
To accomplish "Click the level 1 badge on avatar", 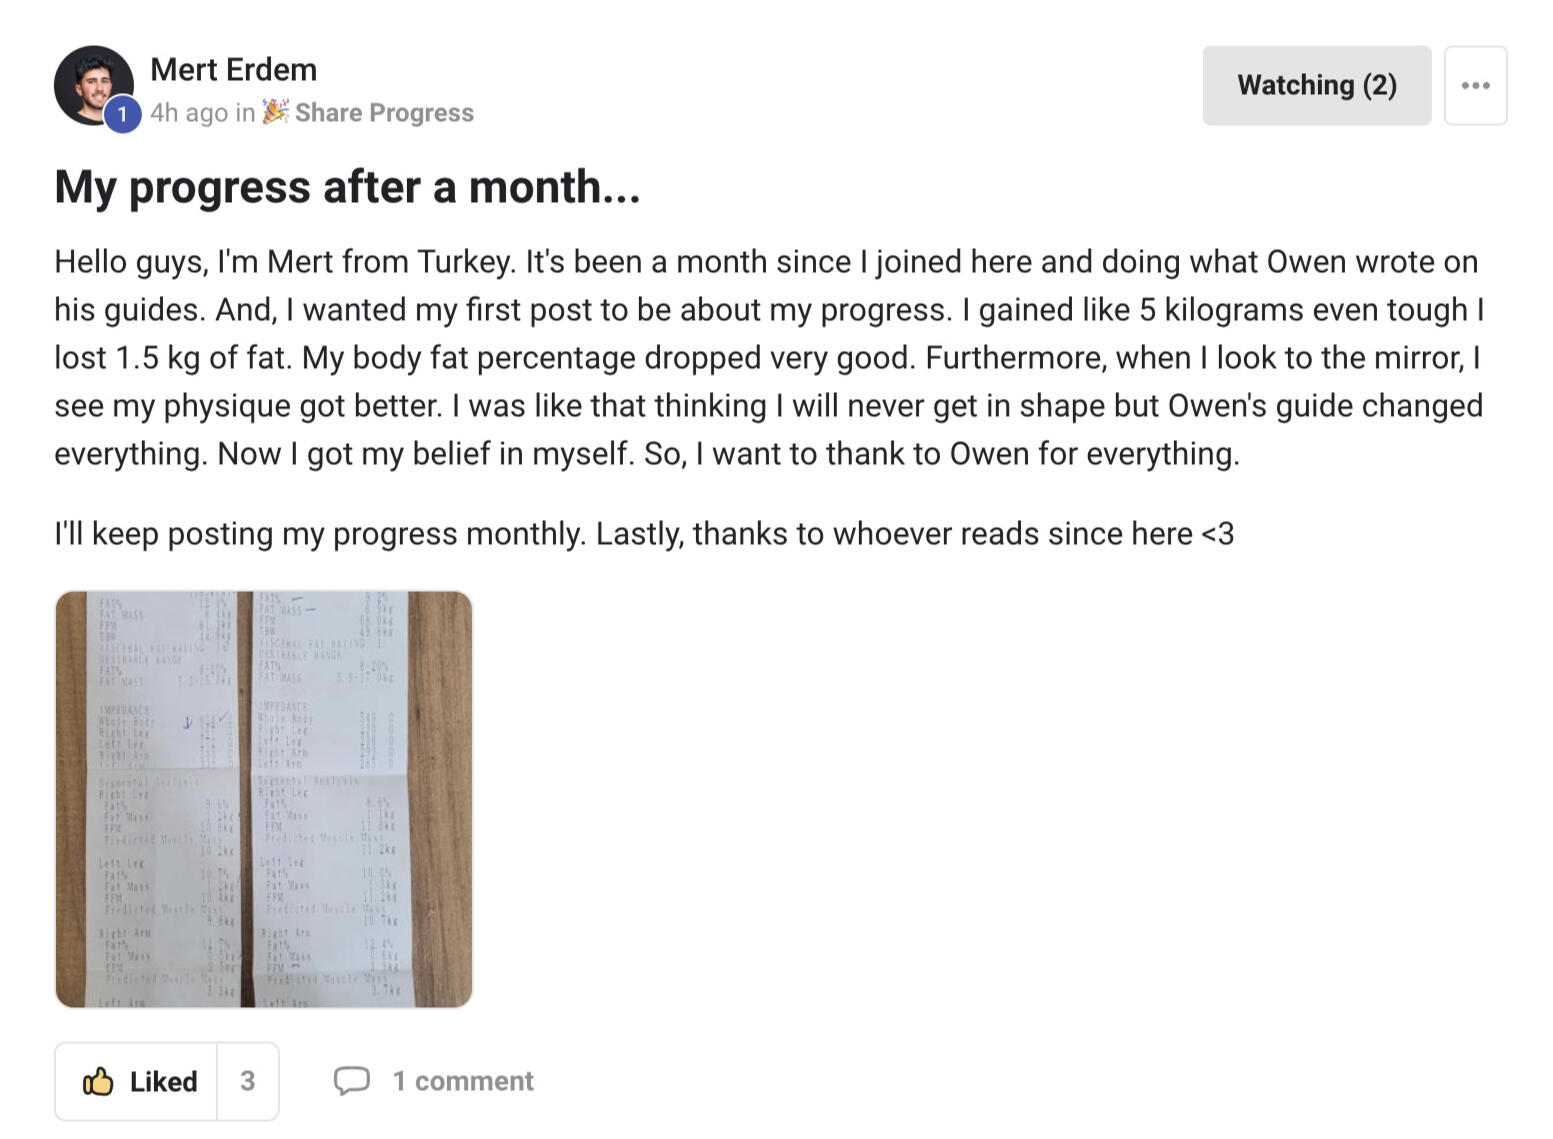I will pos(122,115).
